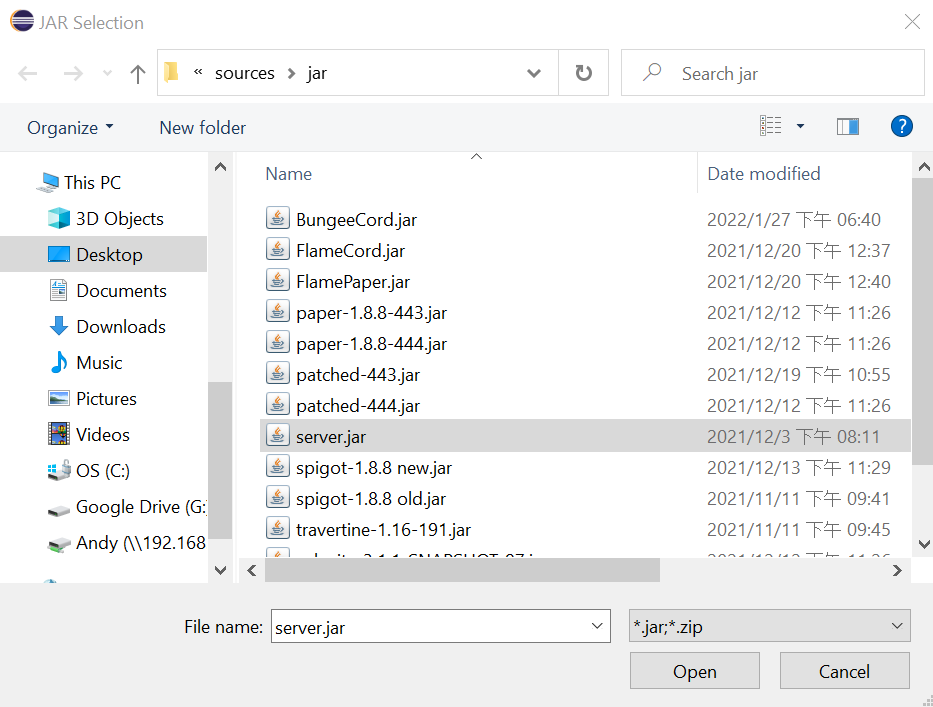Click the sources breadcrumb segment
Screen dimensions: 933x707
click(245, 73)
